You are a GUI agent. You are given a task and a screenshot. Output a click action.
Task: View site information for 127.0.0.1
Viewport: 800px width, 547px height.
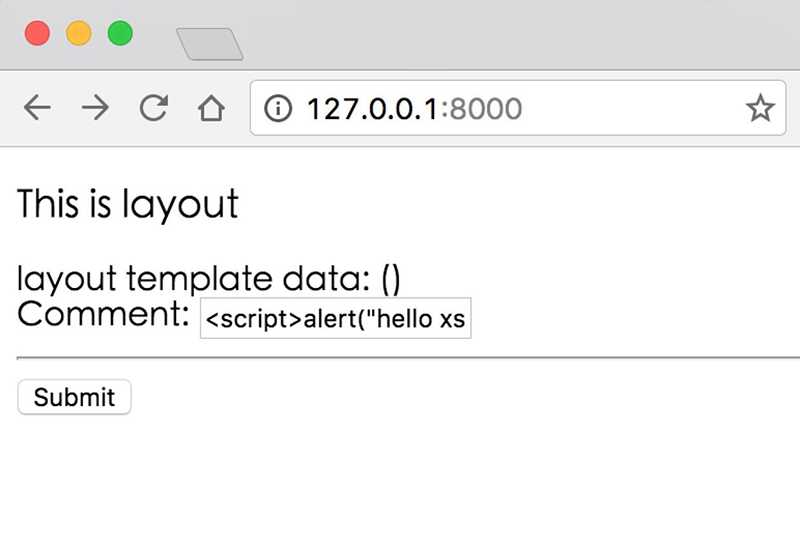tap(278, 108)
